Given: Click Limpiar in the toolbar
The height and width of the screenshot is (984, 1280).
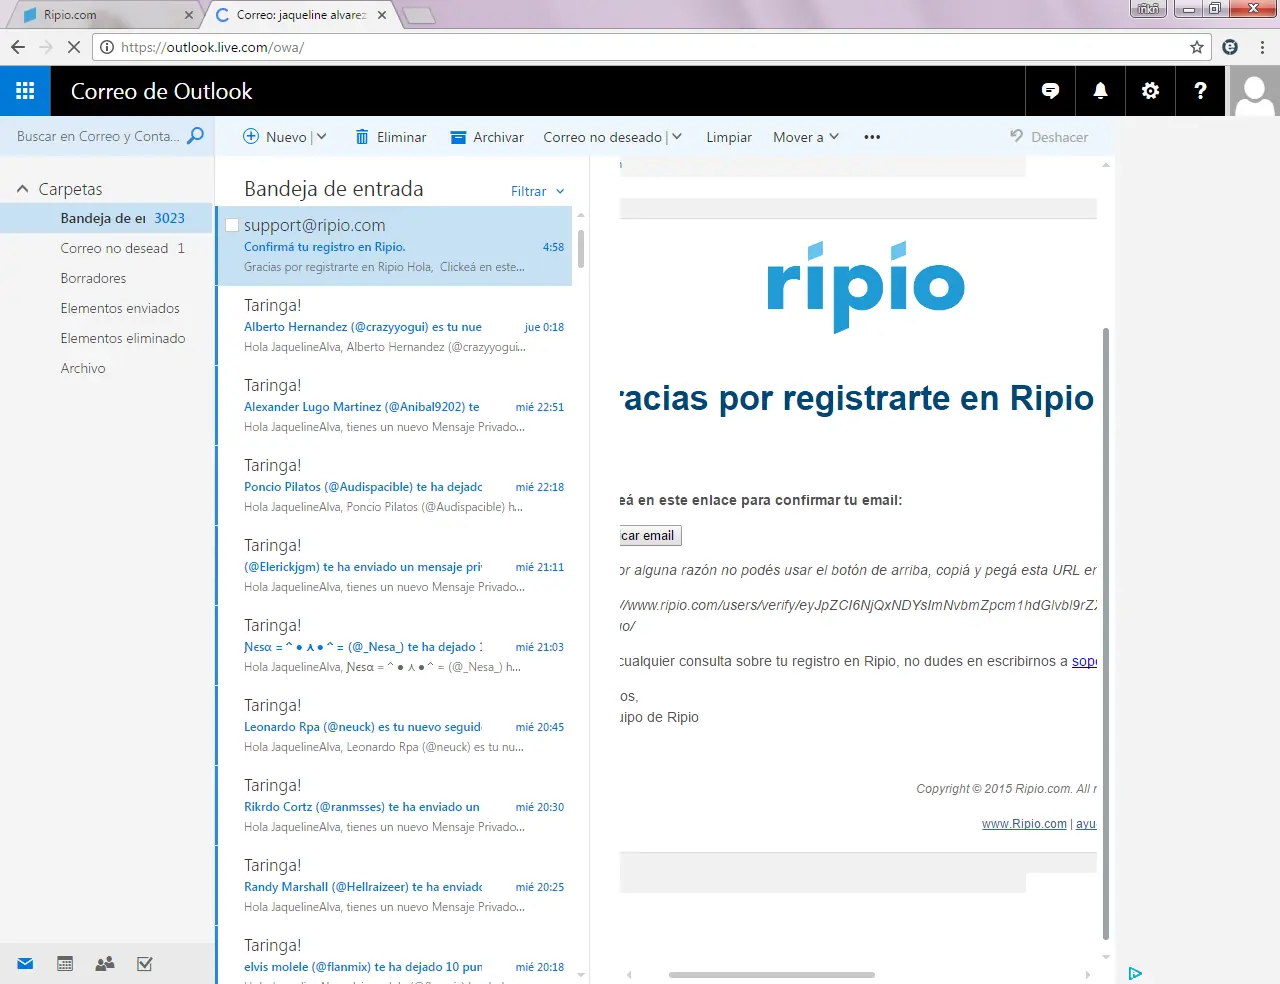Looking at the screenshot, I should pos(729,137).
